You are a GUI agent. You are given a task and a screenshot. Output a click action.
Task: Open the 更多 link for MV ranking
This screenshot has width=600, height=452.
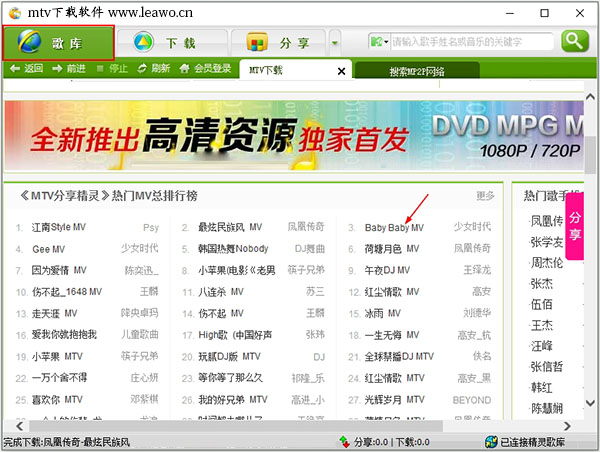tap(485, 196)
